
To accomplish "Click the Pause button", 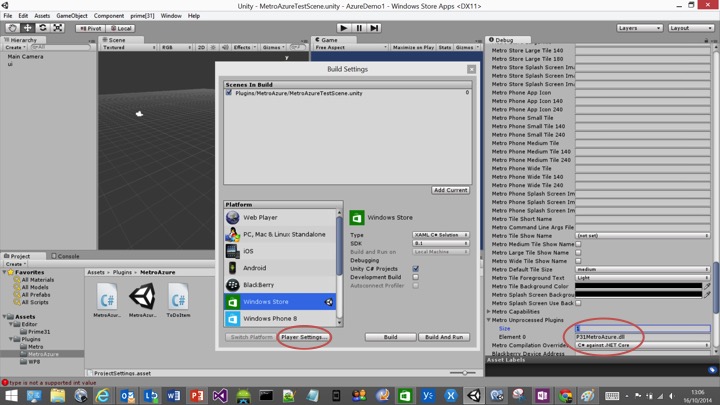I will (x=359, y=28).
